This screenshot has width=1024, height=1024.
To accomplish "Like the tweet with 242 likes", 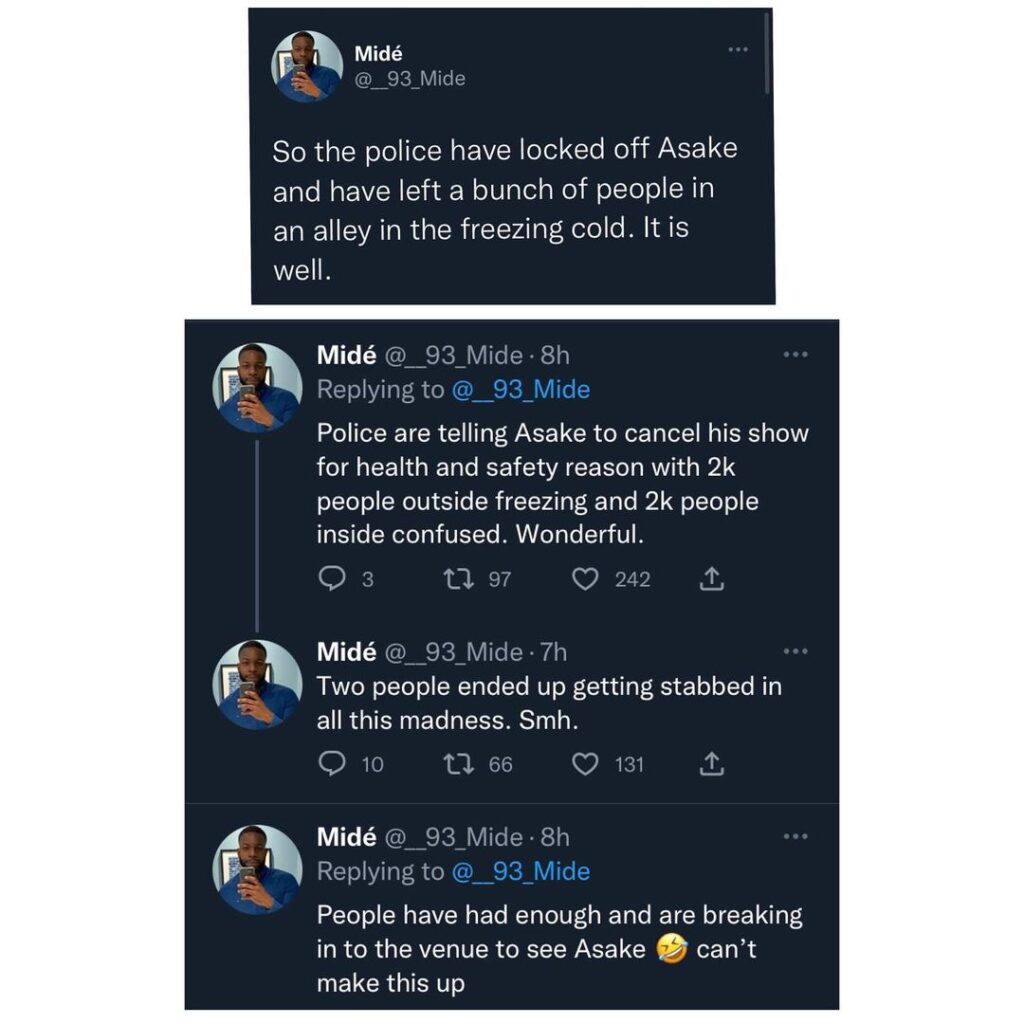I will coord(588,579).
